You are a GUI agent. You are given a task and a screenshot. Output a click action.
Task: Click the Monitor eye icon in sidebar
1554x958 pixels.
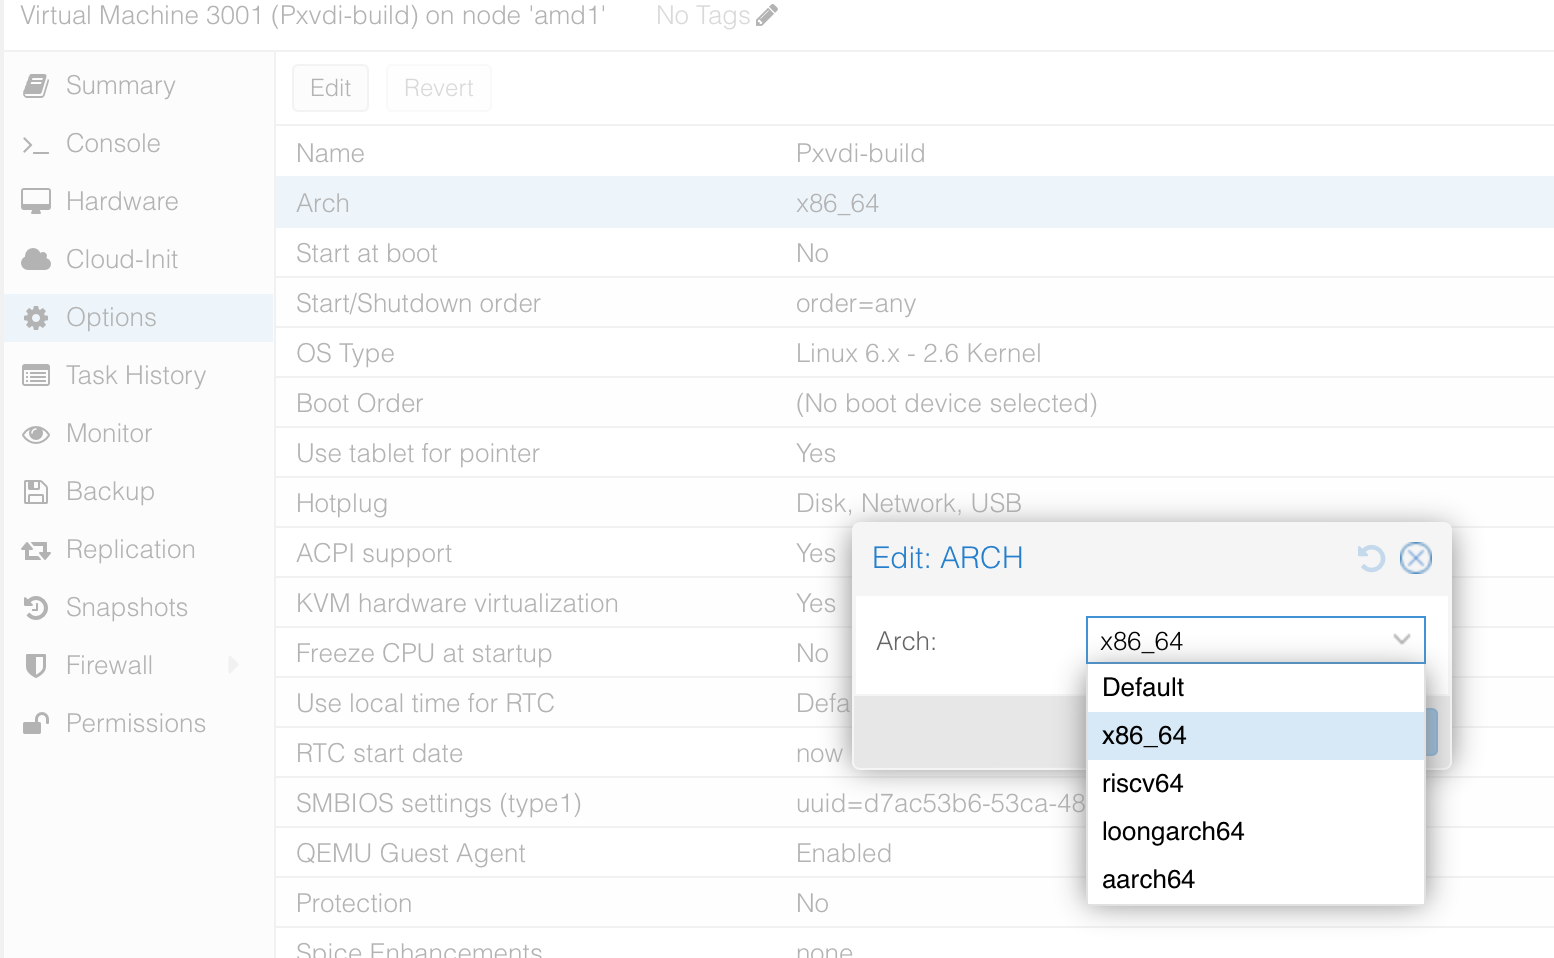pyautogui.click(x=36, y=434)
